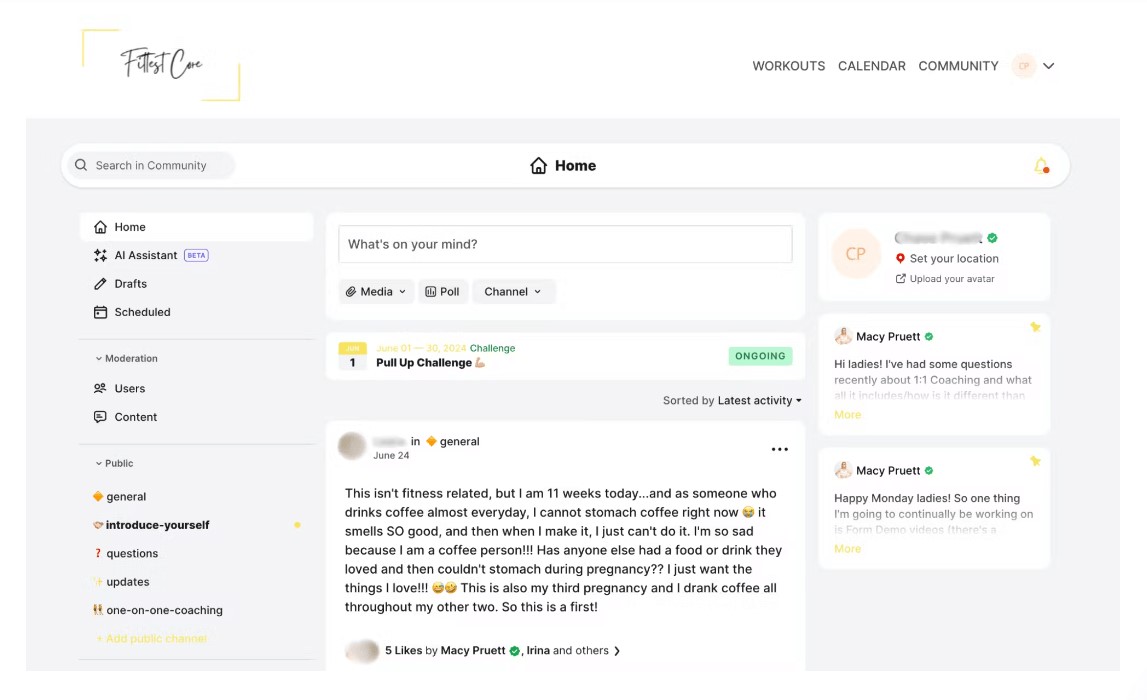Open the three-dot post options menu

coord(780,450)
